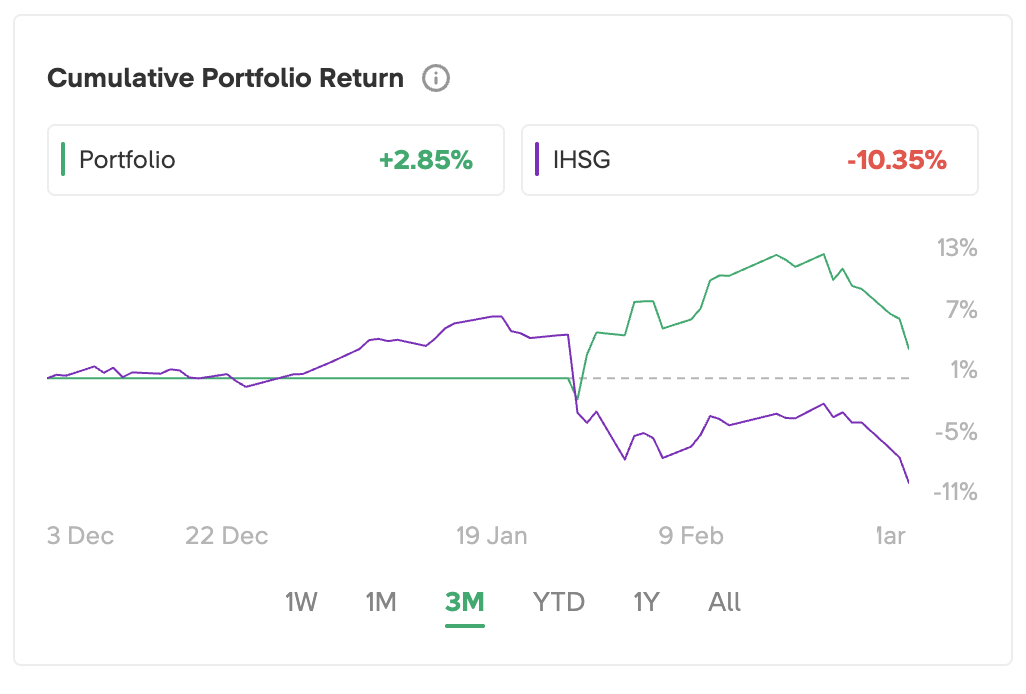Screen dimensions: 1026x694
Task: Switch chart to YTD range
Action: point(559,602)
